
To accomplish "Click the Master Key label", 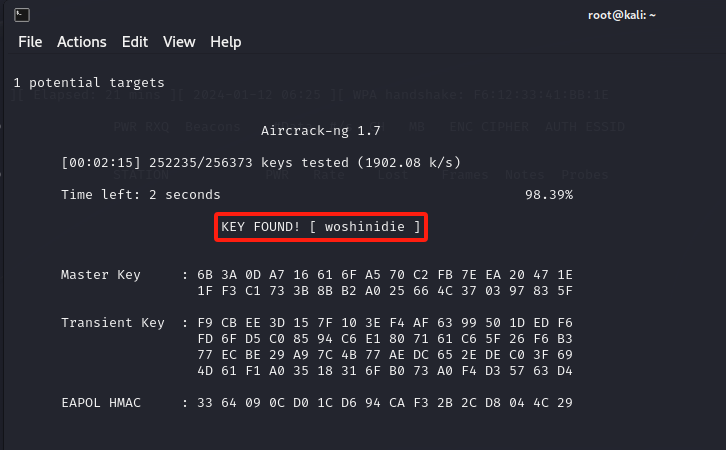I will click(x=101, y=274).
